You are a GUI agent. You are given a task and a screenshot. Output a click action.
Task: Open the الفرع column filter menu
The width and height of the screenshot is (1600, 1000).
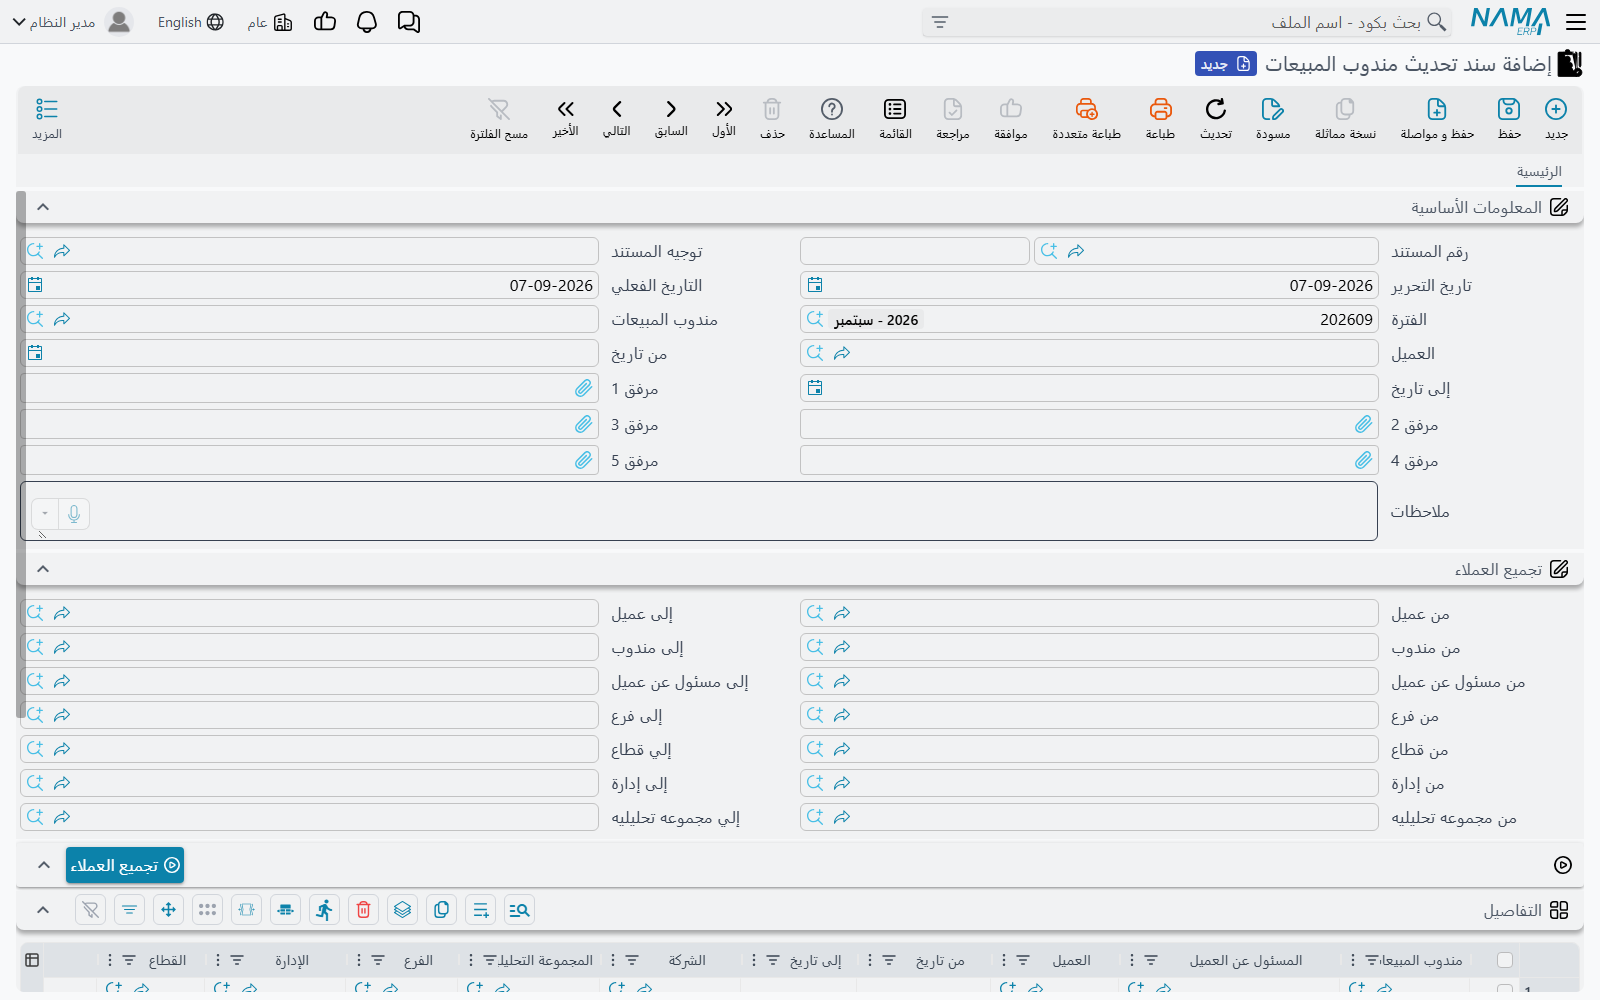click(x=378, y=960)
